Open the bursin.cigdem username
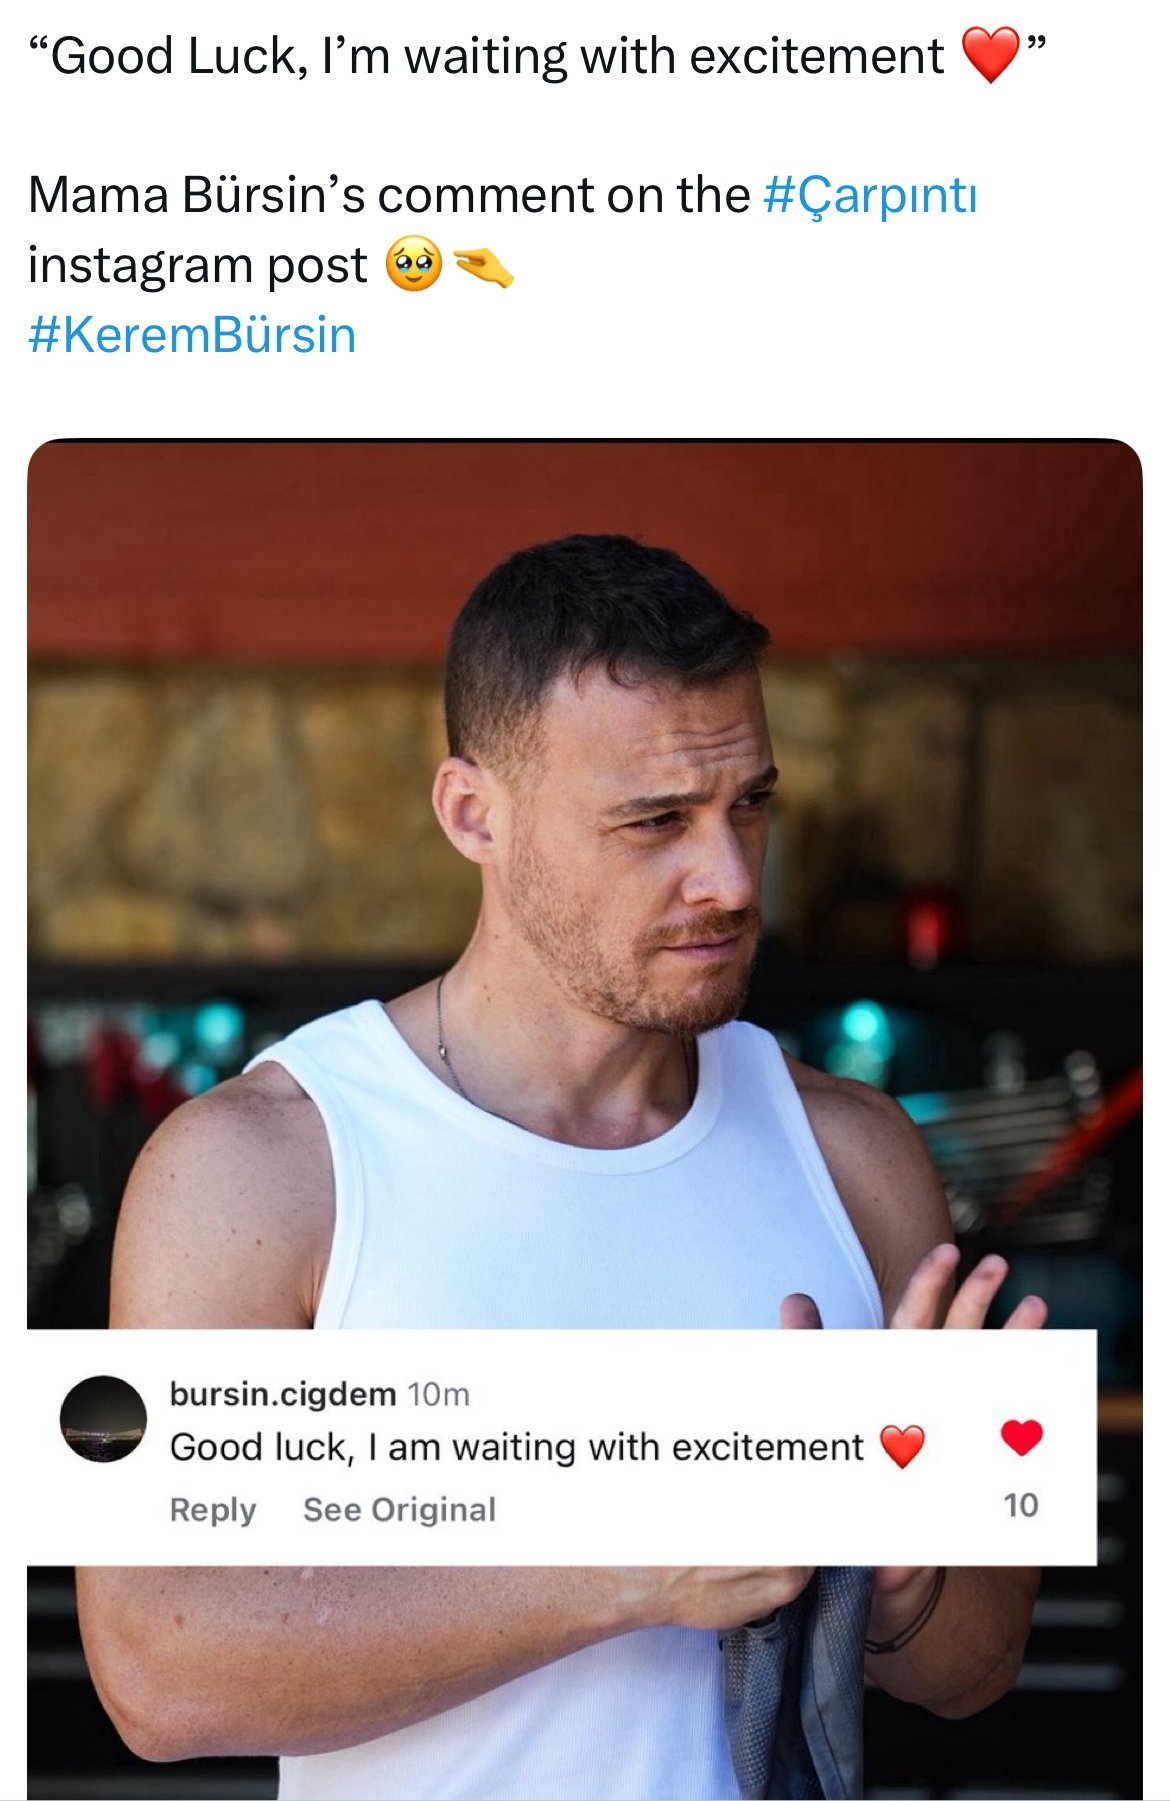 tap(282, 1393)
